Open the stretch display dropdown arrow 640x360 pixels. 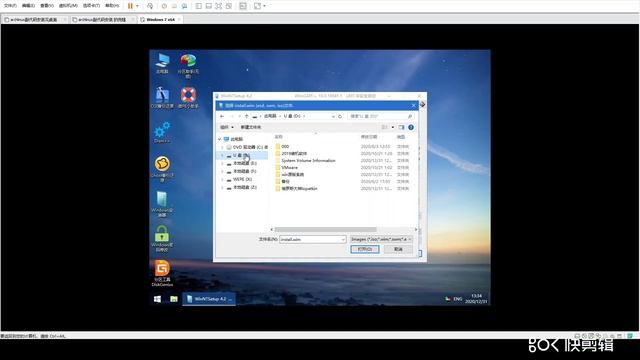(264, 6)
